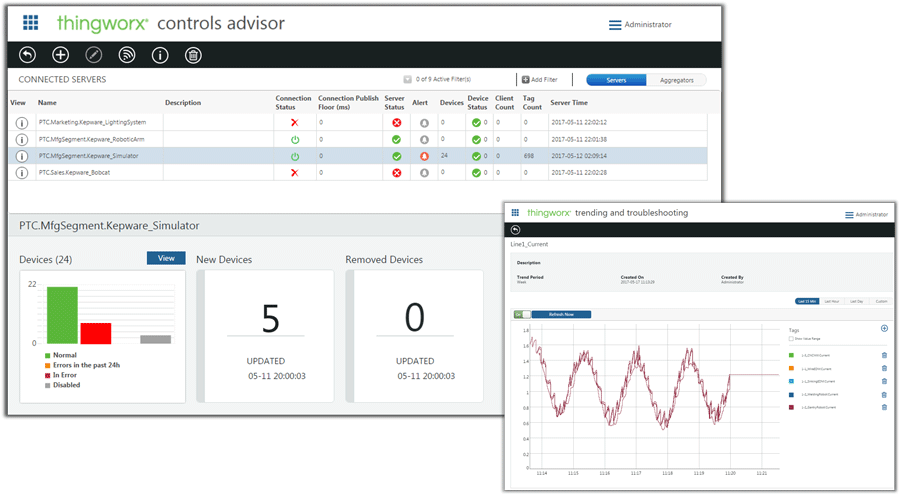Click the green Normal bar in Devices chart

[62, 315]
